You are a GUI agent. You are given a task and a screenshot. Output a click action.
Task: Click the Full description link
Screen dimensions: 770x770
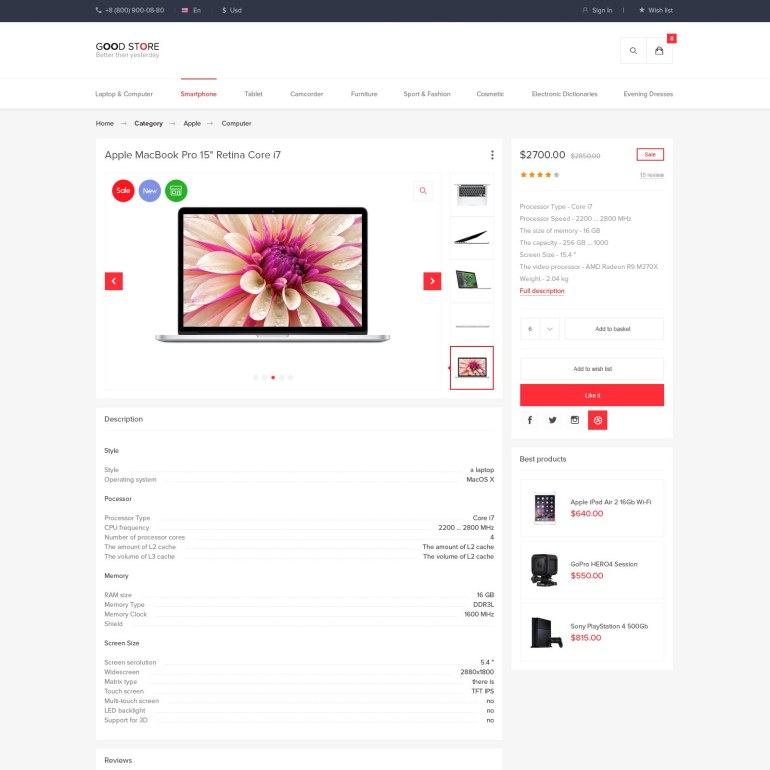(x=542, y=291)
